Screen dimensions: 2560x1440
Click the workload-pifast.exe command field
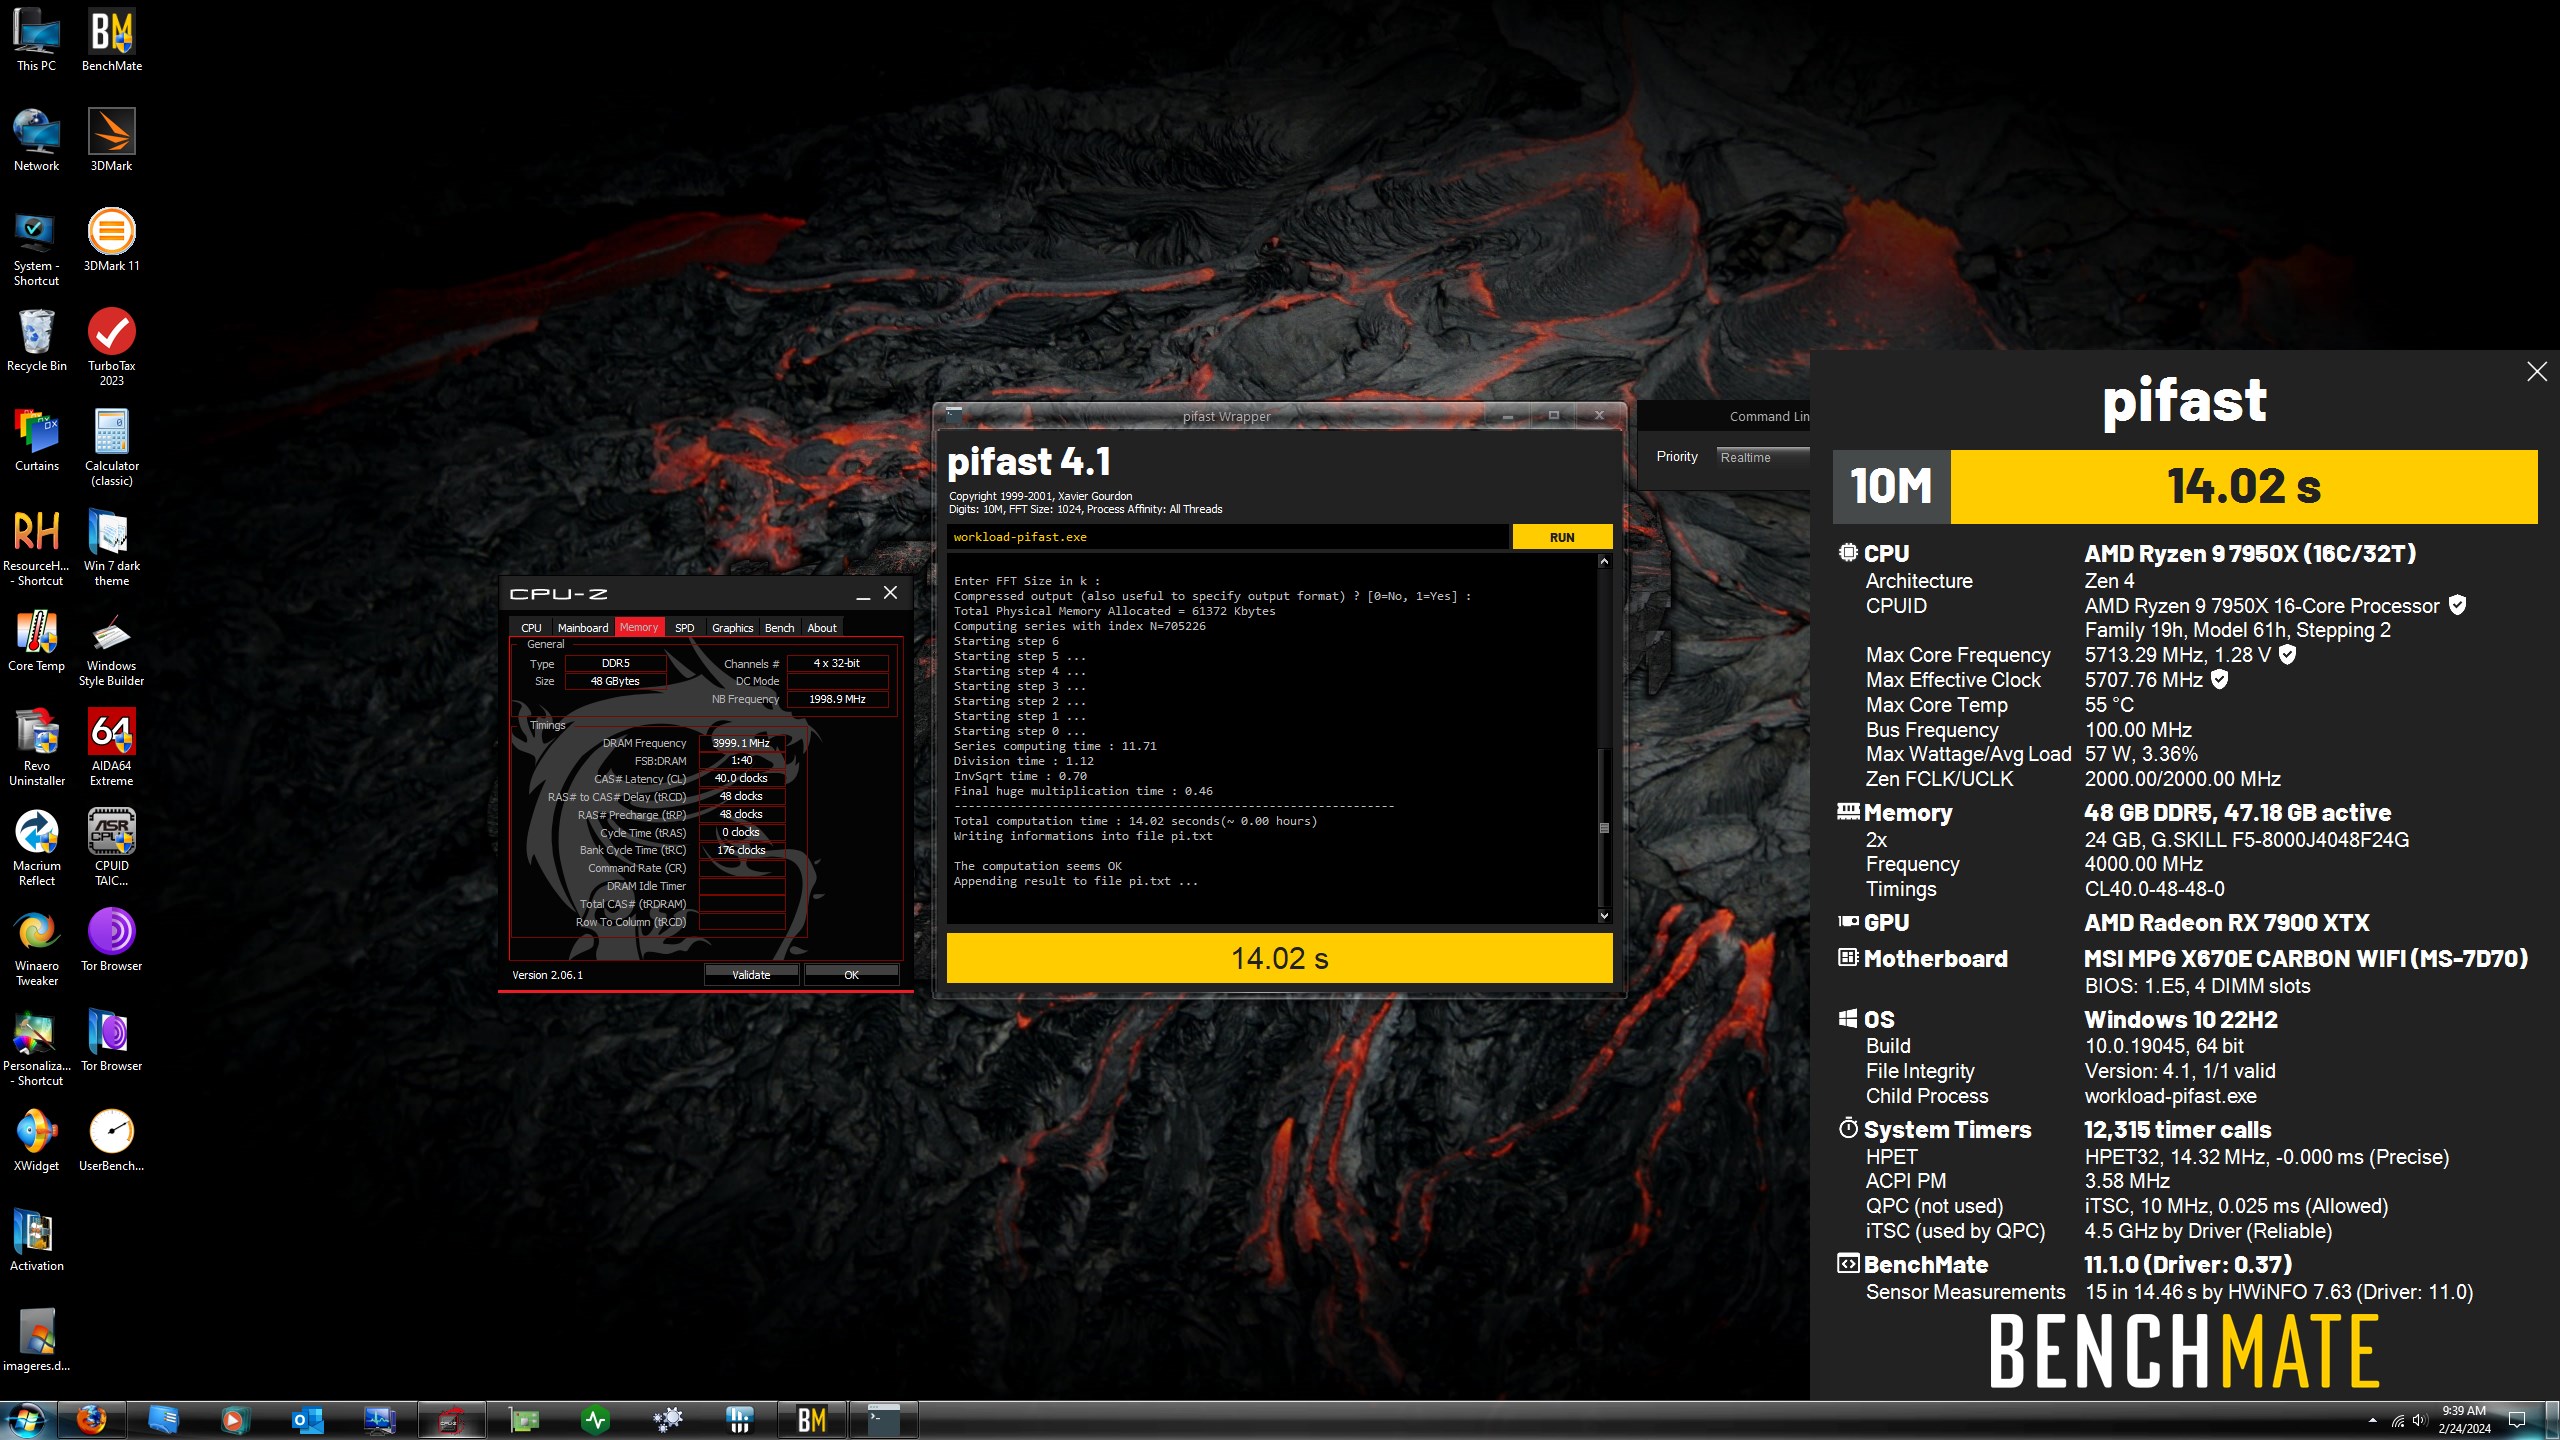(1227, 537)
